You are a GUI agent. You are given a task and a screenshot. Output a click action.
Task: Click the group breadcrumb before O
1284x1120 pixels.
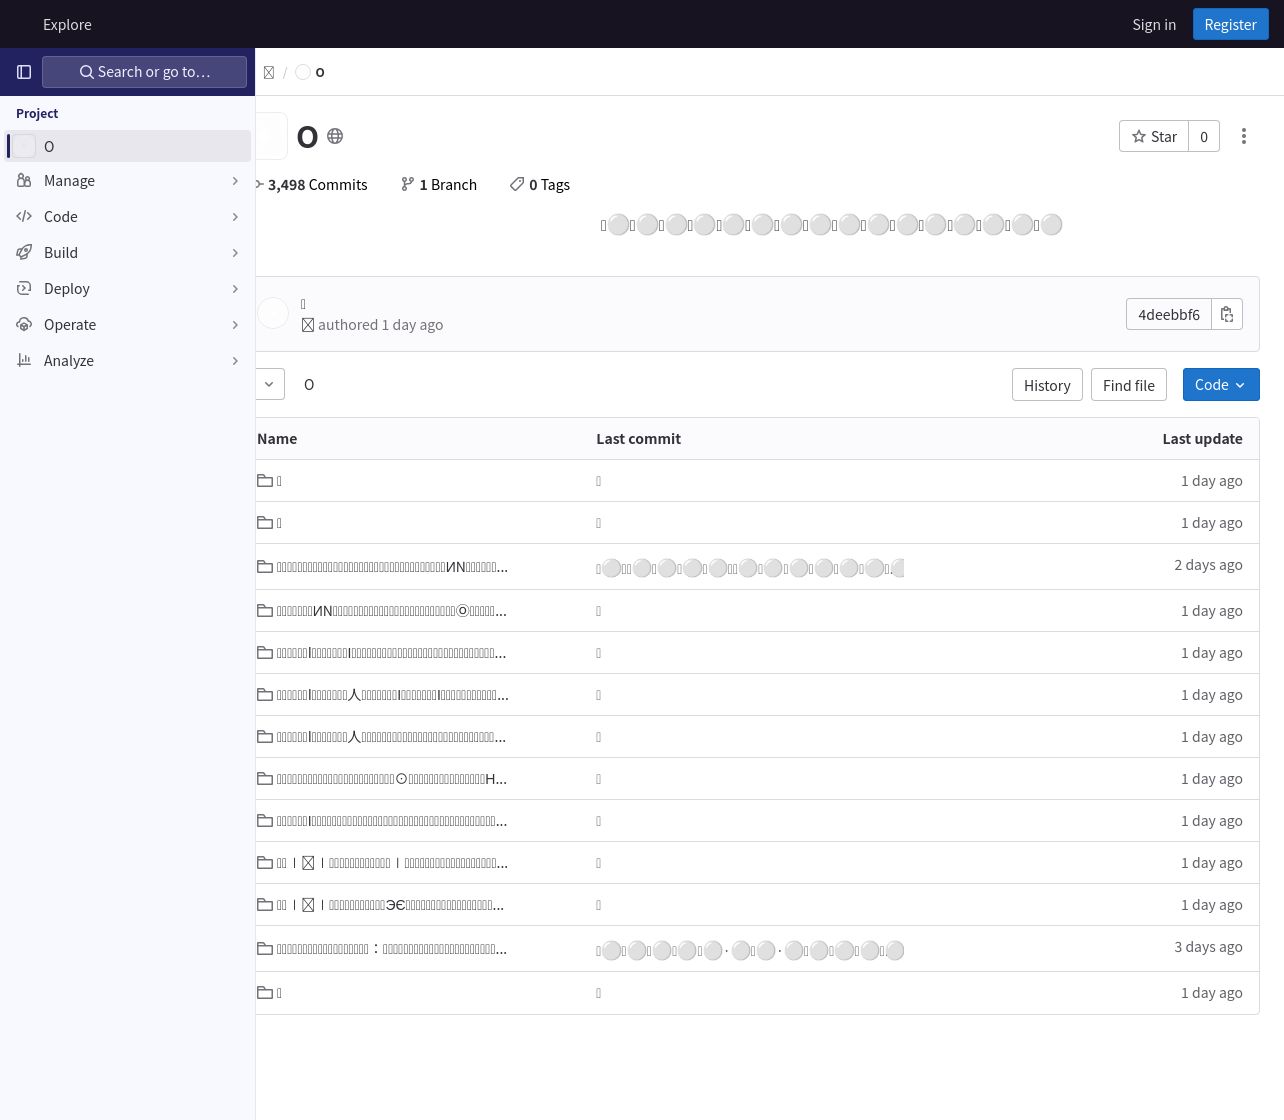point(269,72)
